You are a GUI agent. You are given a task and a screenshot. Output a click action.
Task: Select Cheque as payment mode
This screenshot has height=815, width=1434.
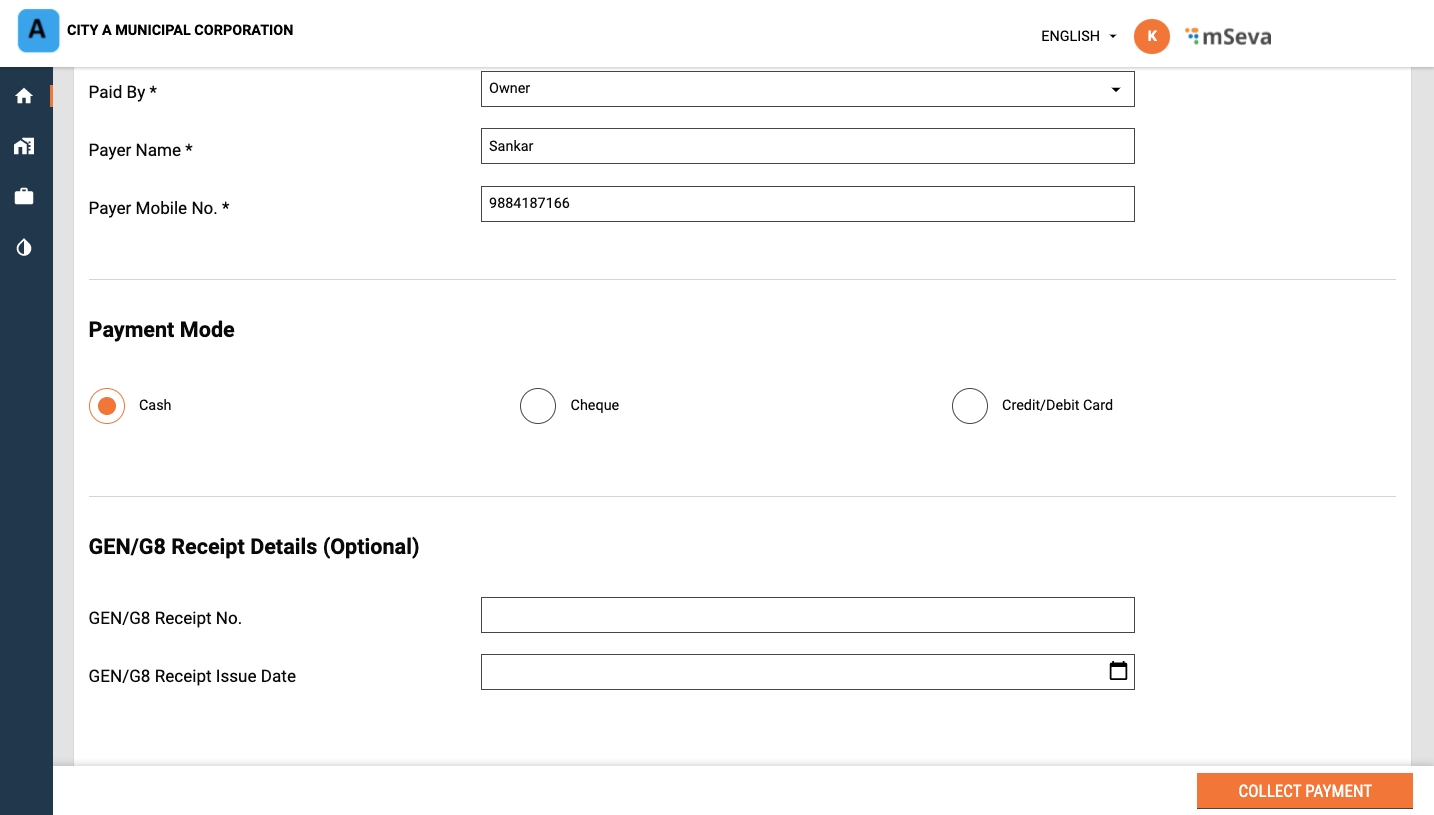tap(538, 406)
